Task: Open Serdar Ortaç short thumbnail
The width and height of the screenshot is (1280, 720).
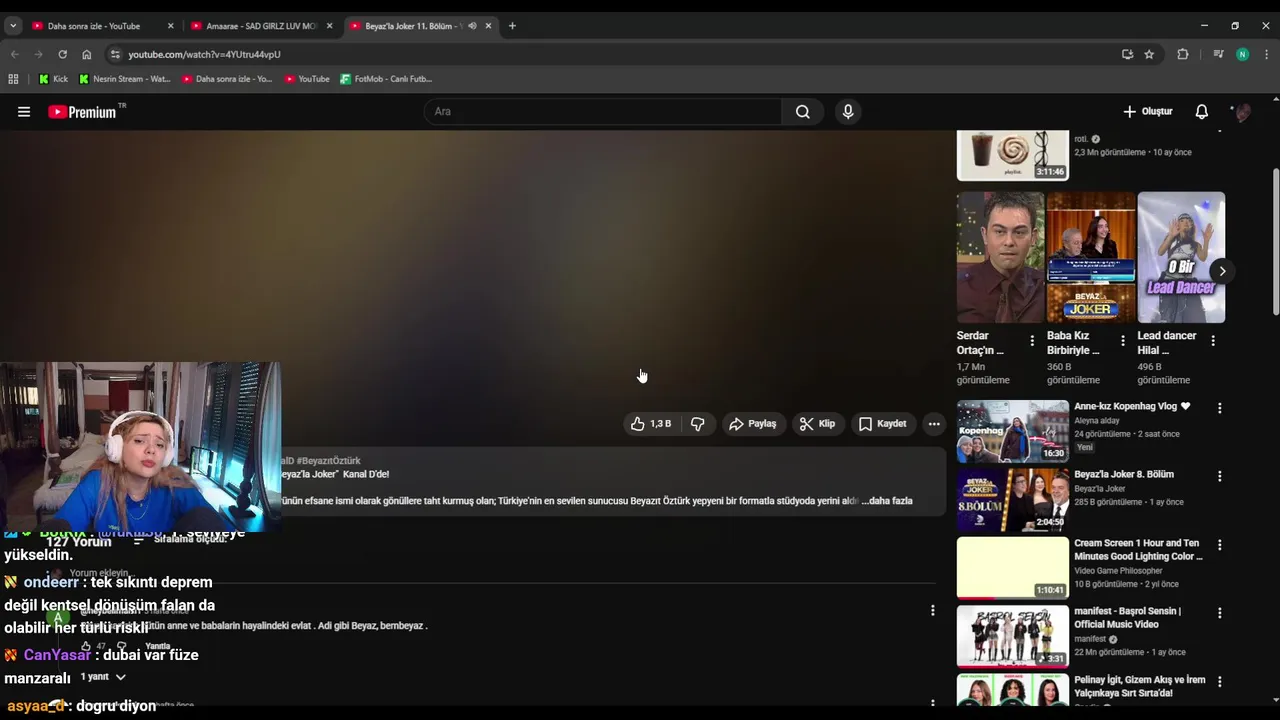Action: pos(1000,258)
